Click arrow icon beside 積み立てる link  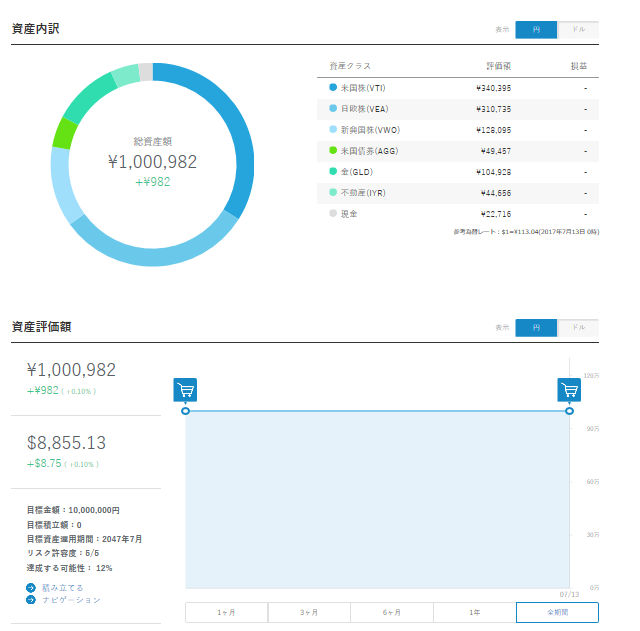coord(31,588)
